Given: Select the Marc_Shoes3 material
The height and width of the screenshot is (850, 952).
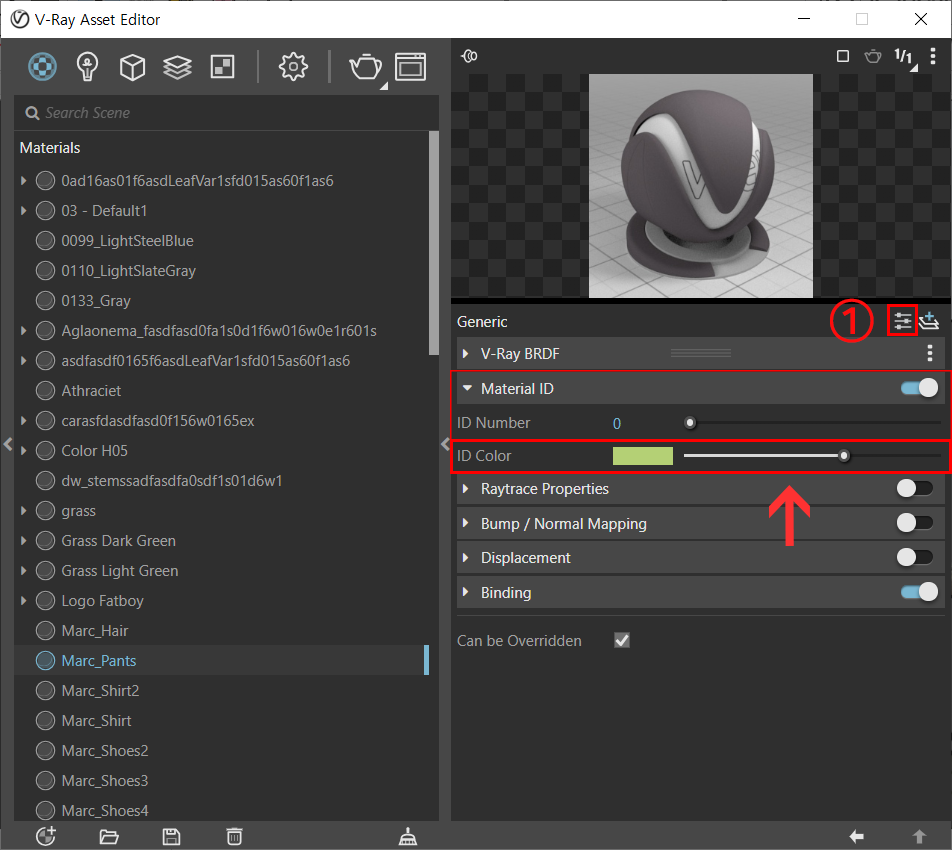Looking at the screenshot, I should coord(221,780).
